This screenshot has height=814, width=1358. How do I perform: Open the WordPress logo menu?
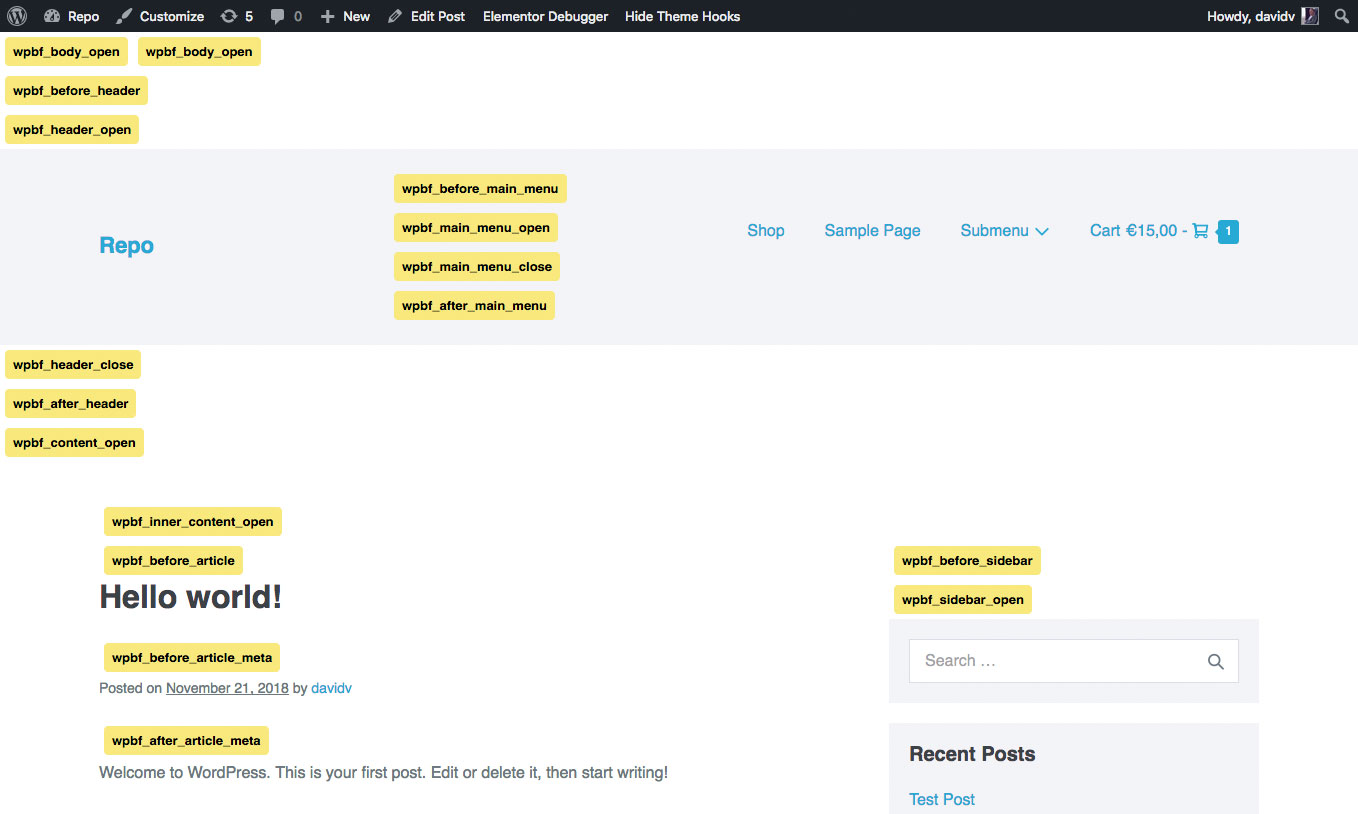(17, 16)
